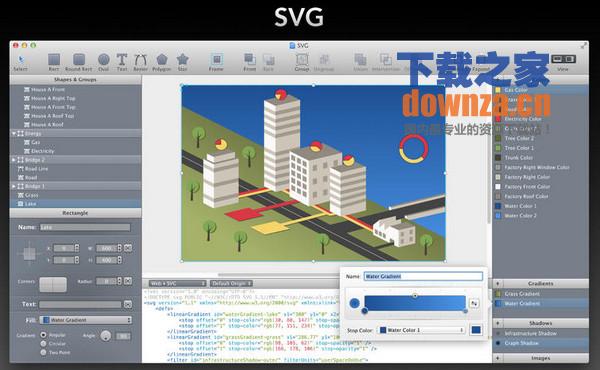Click the fullscreen arrows icon
This screenshot has height=370, width=600.
click(x=584, y=46)
